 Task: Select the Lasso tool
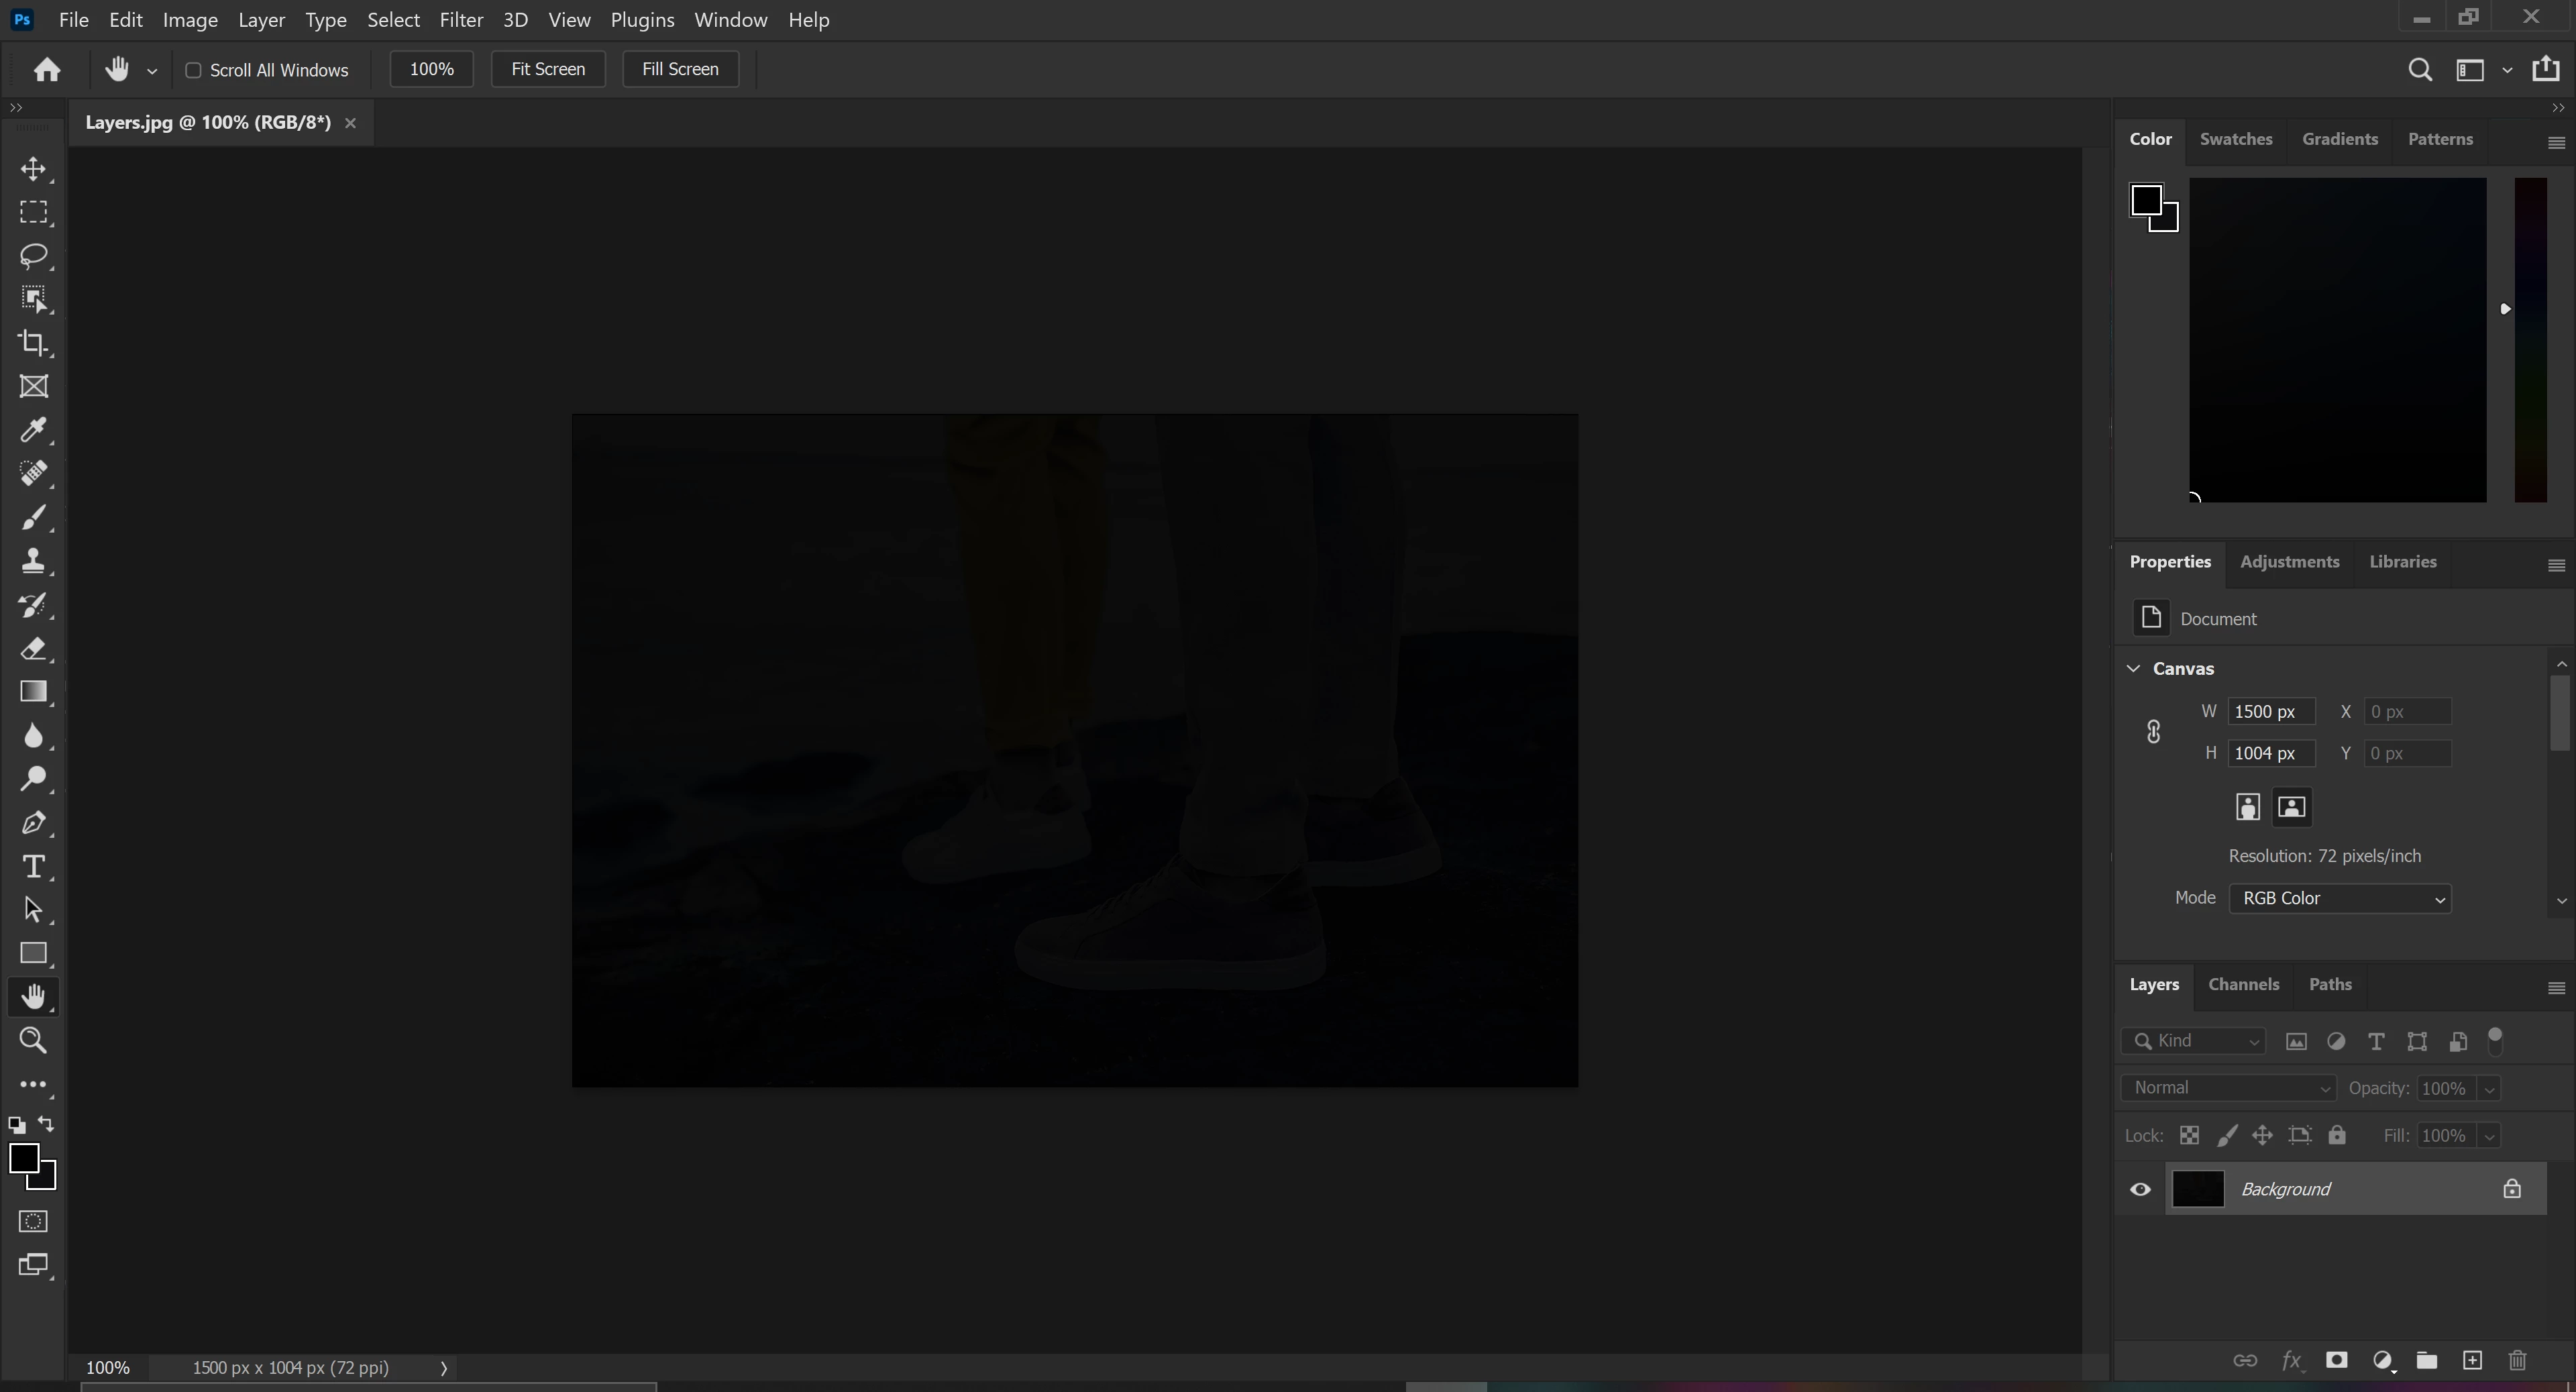(33, 256)
